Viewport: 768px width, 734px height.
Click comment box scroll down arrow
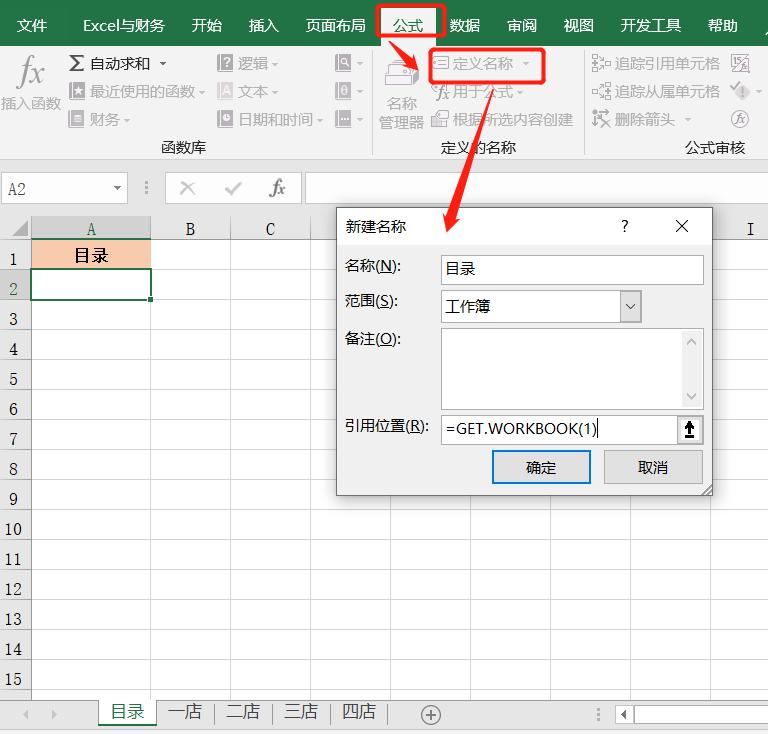click(x=692, y=396)
